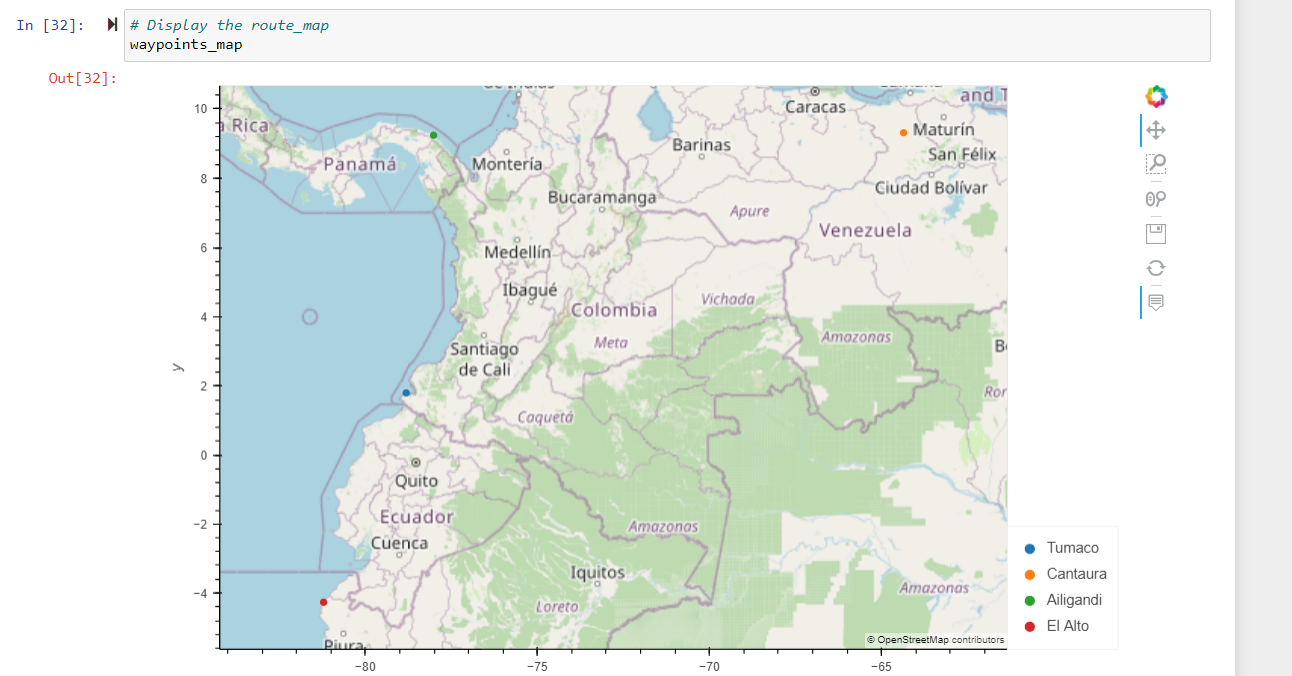Click the In [32] prompt label
Screen dimensions: 1292x676
click(50, 25)
